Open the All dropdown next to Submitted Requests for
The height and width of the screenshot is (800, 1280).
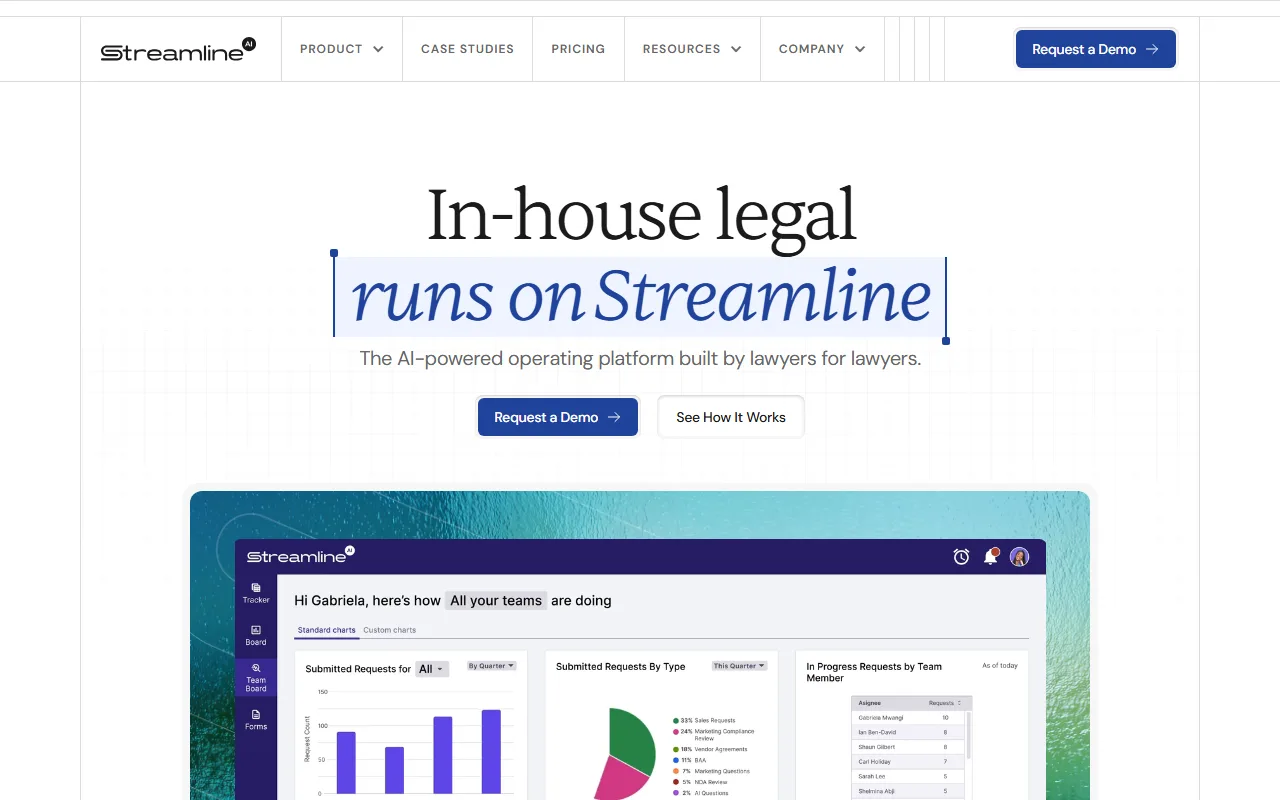(432, 669)
